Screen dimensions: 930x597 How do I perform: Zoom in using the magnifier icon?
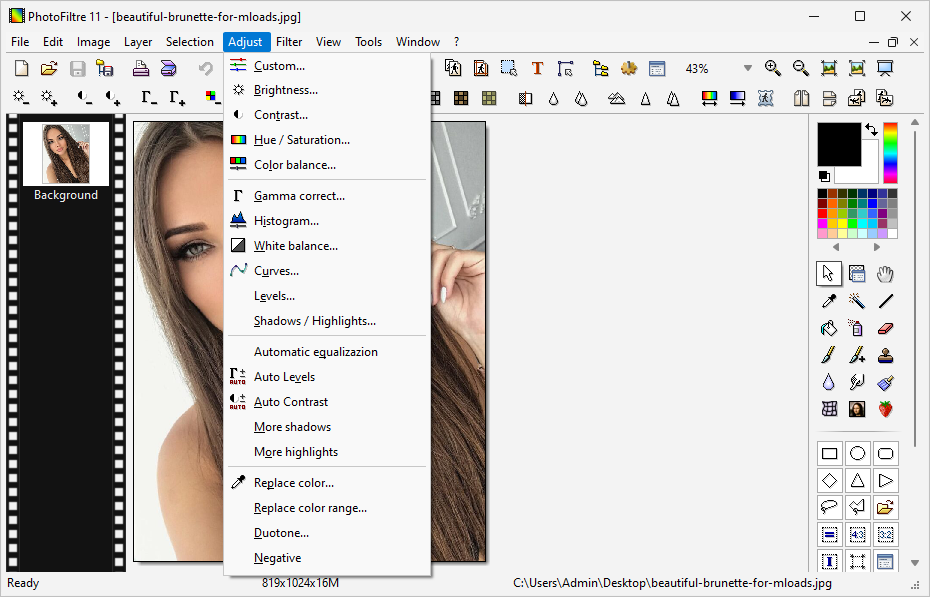click(x=772, y=68)
